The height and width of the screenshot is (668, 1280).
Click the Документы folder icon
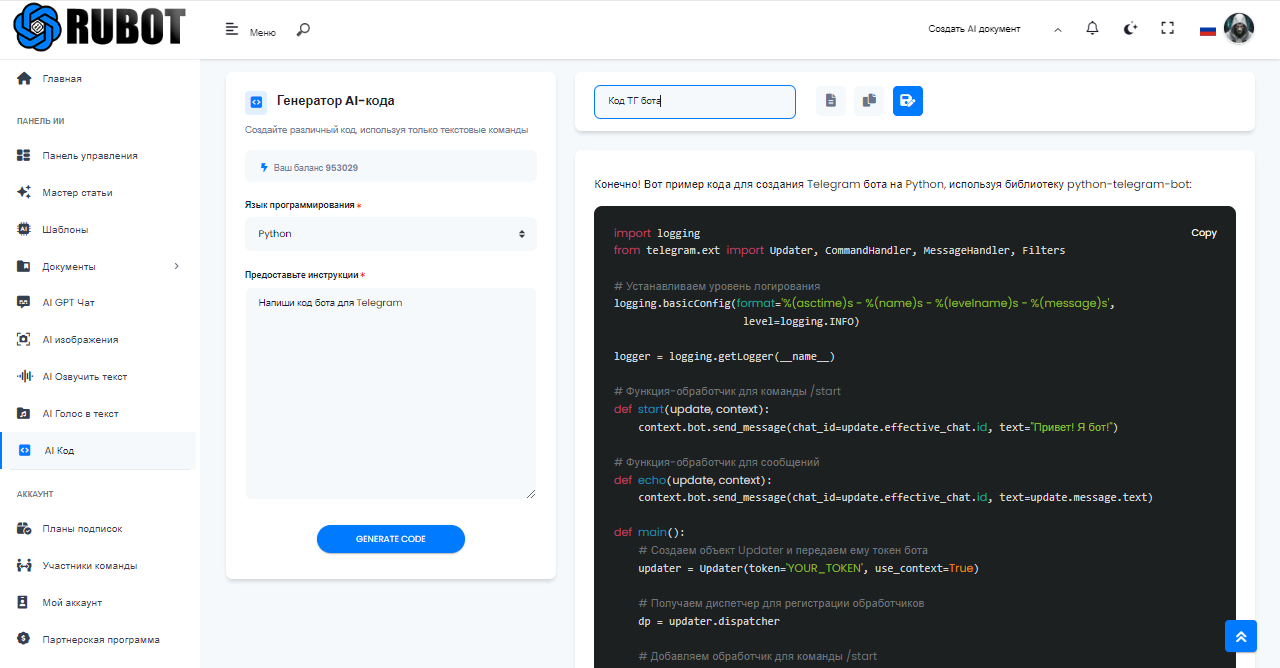click(x=24, y=266)
